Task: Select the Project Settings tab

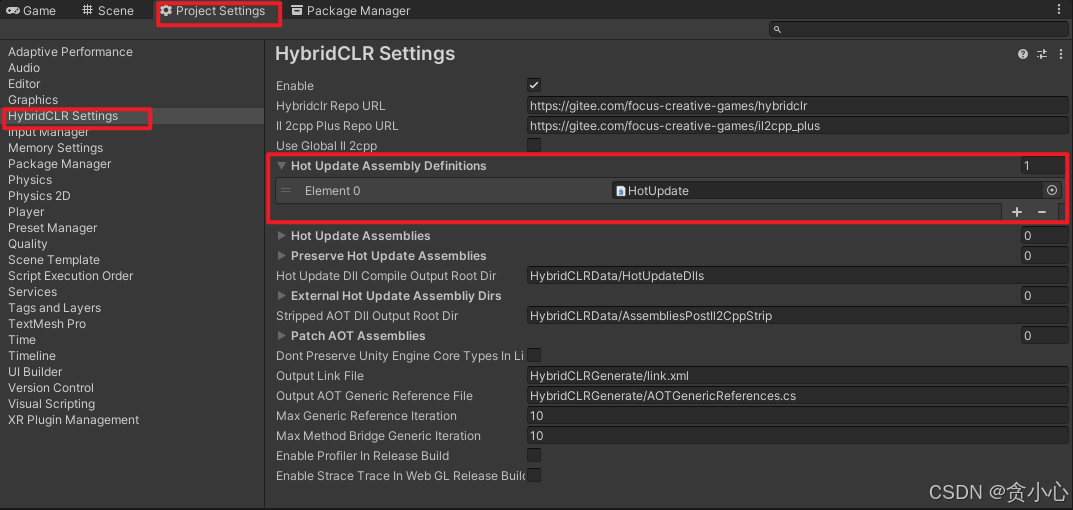Action: (212, 11)
